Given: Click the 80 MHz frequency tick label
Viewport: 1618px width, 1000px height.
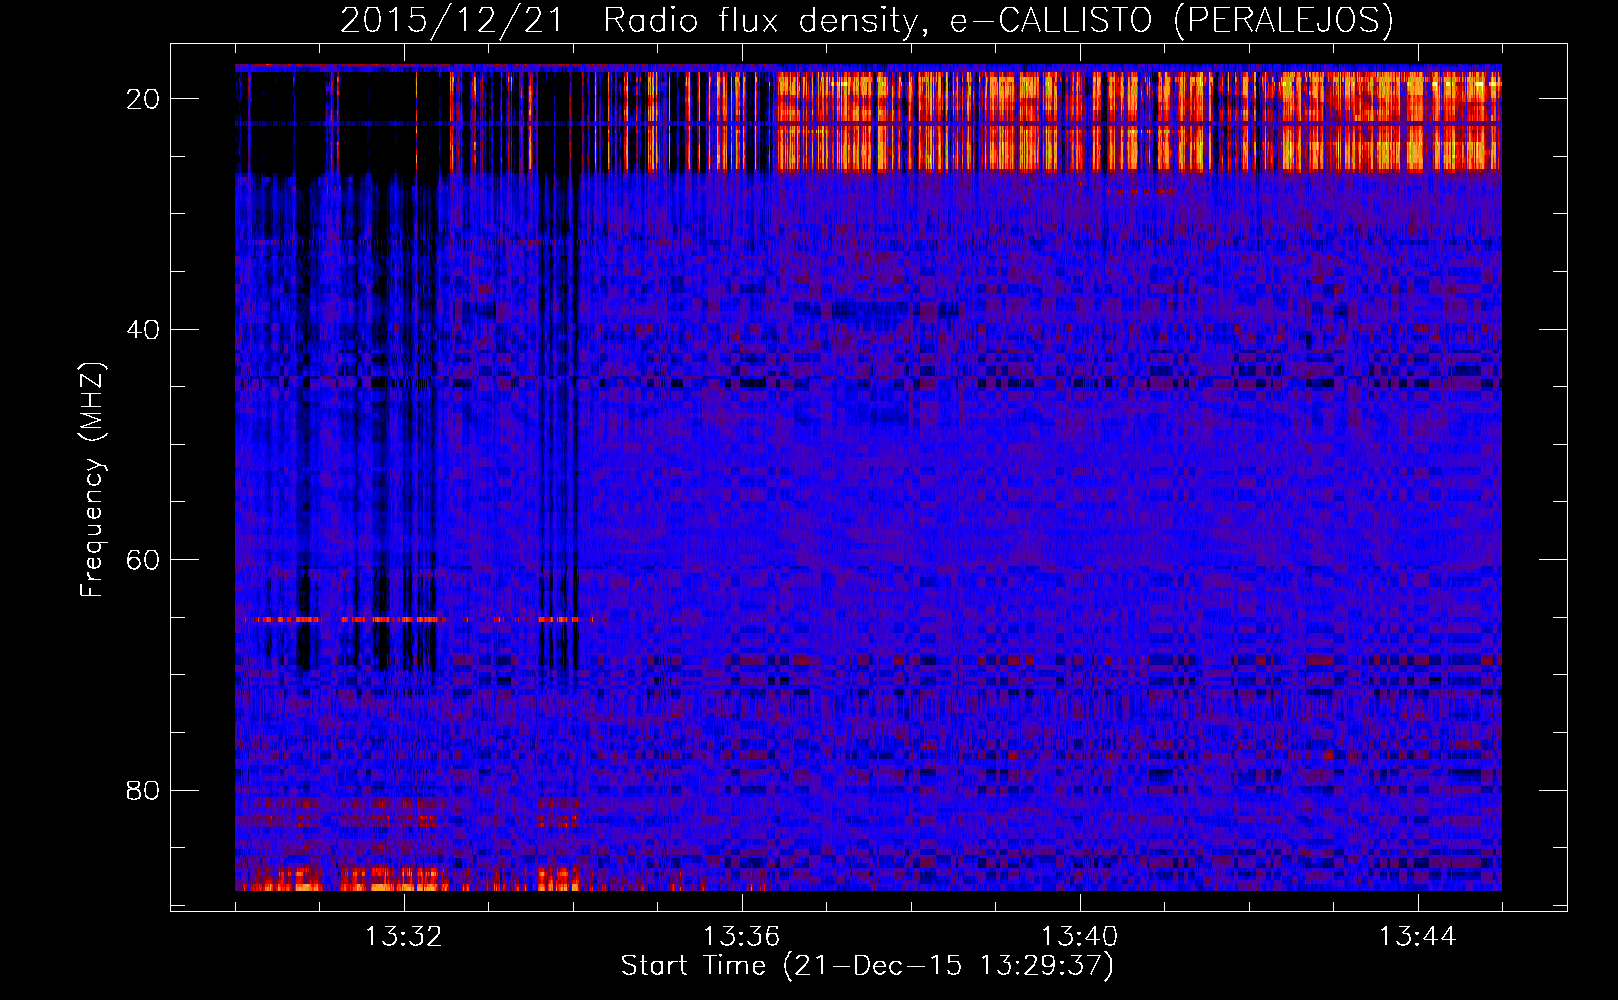Looking at the screenshot, I should (143, 790).
